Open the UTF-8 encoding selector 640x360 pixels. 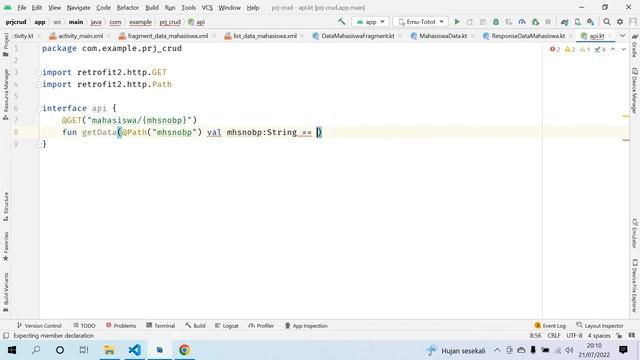click(x=574, y=336)
